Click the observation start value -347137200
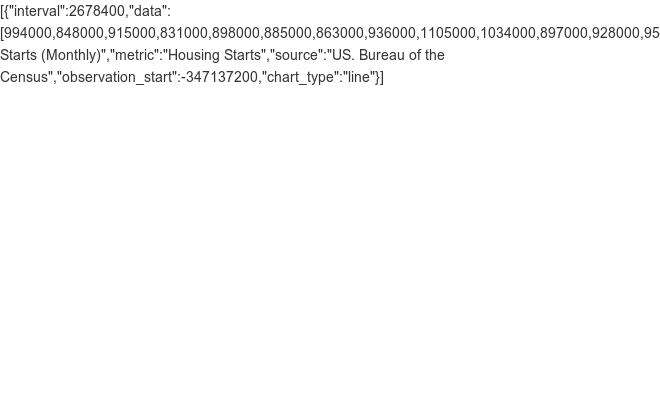This screenshot has width=660, height=400. pyautogui.click(x=219, y=77)
